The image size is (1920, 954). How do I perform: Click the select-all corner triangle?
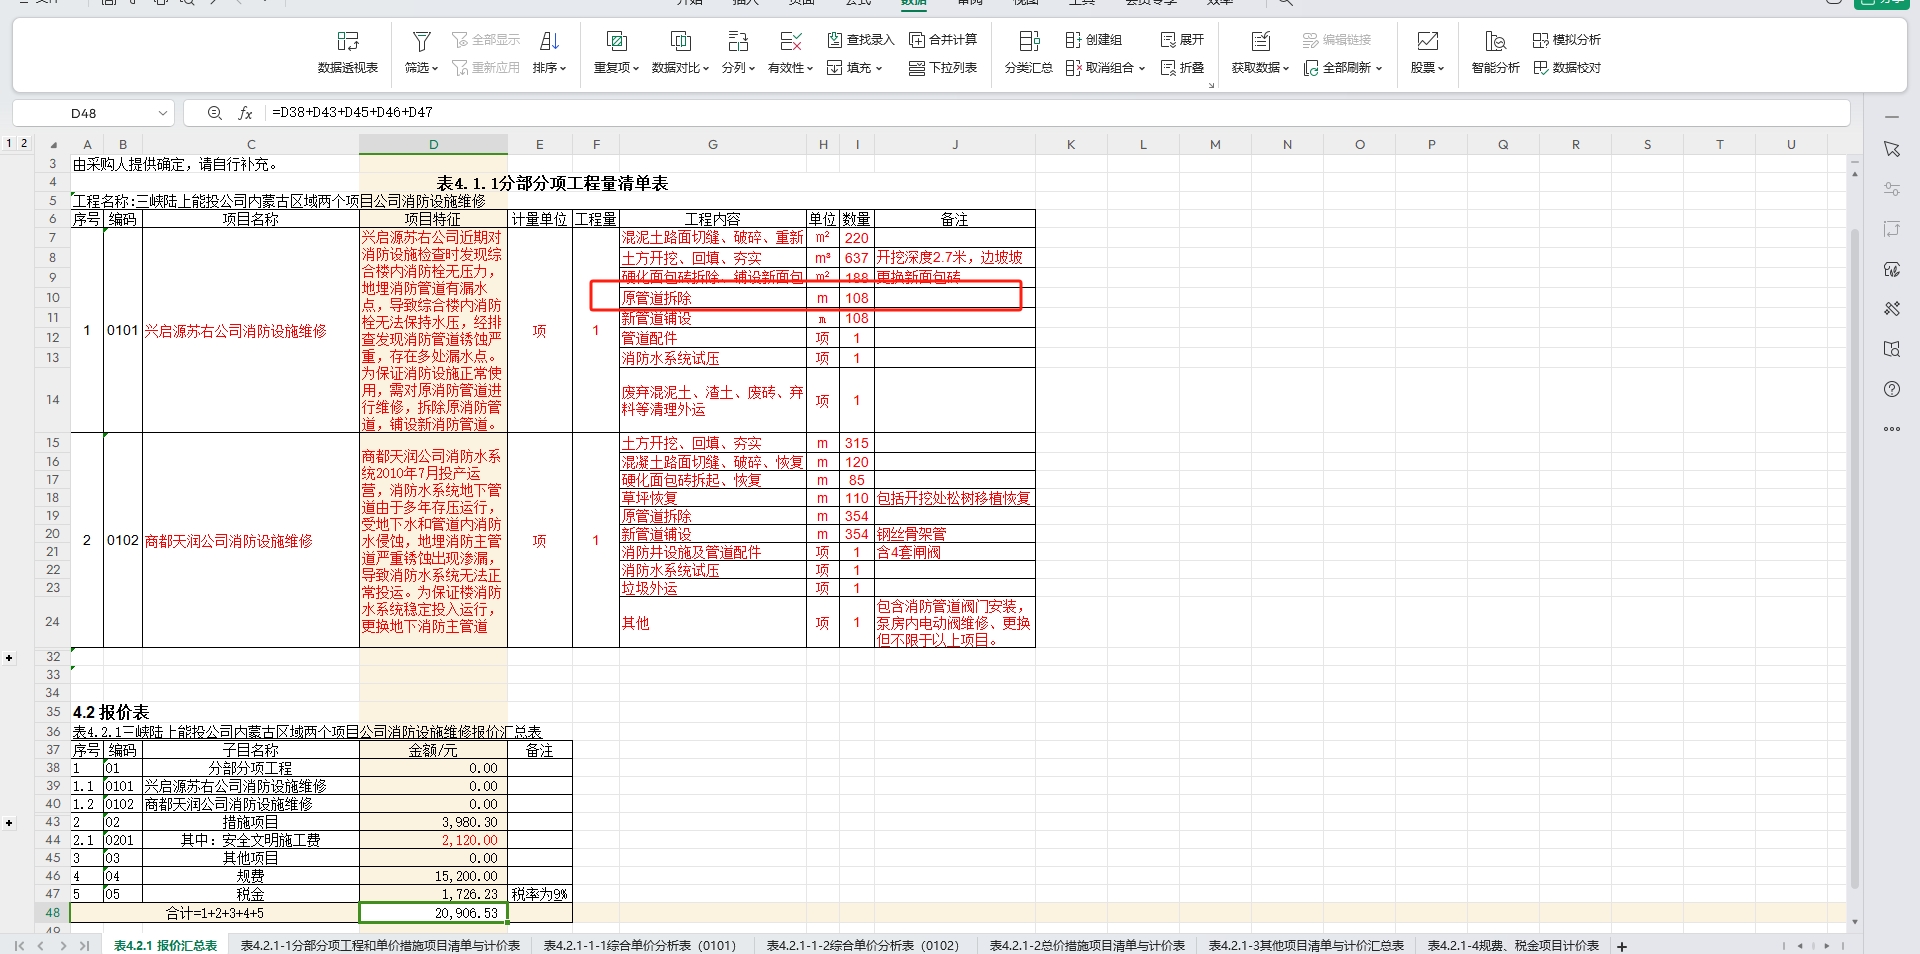pos(53,144)
